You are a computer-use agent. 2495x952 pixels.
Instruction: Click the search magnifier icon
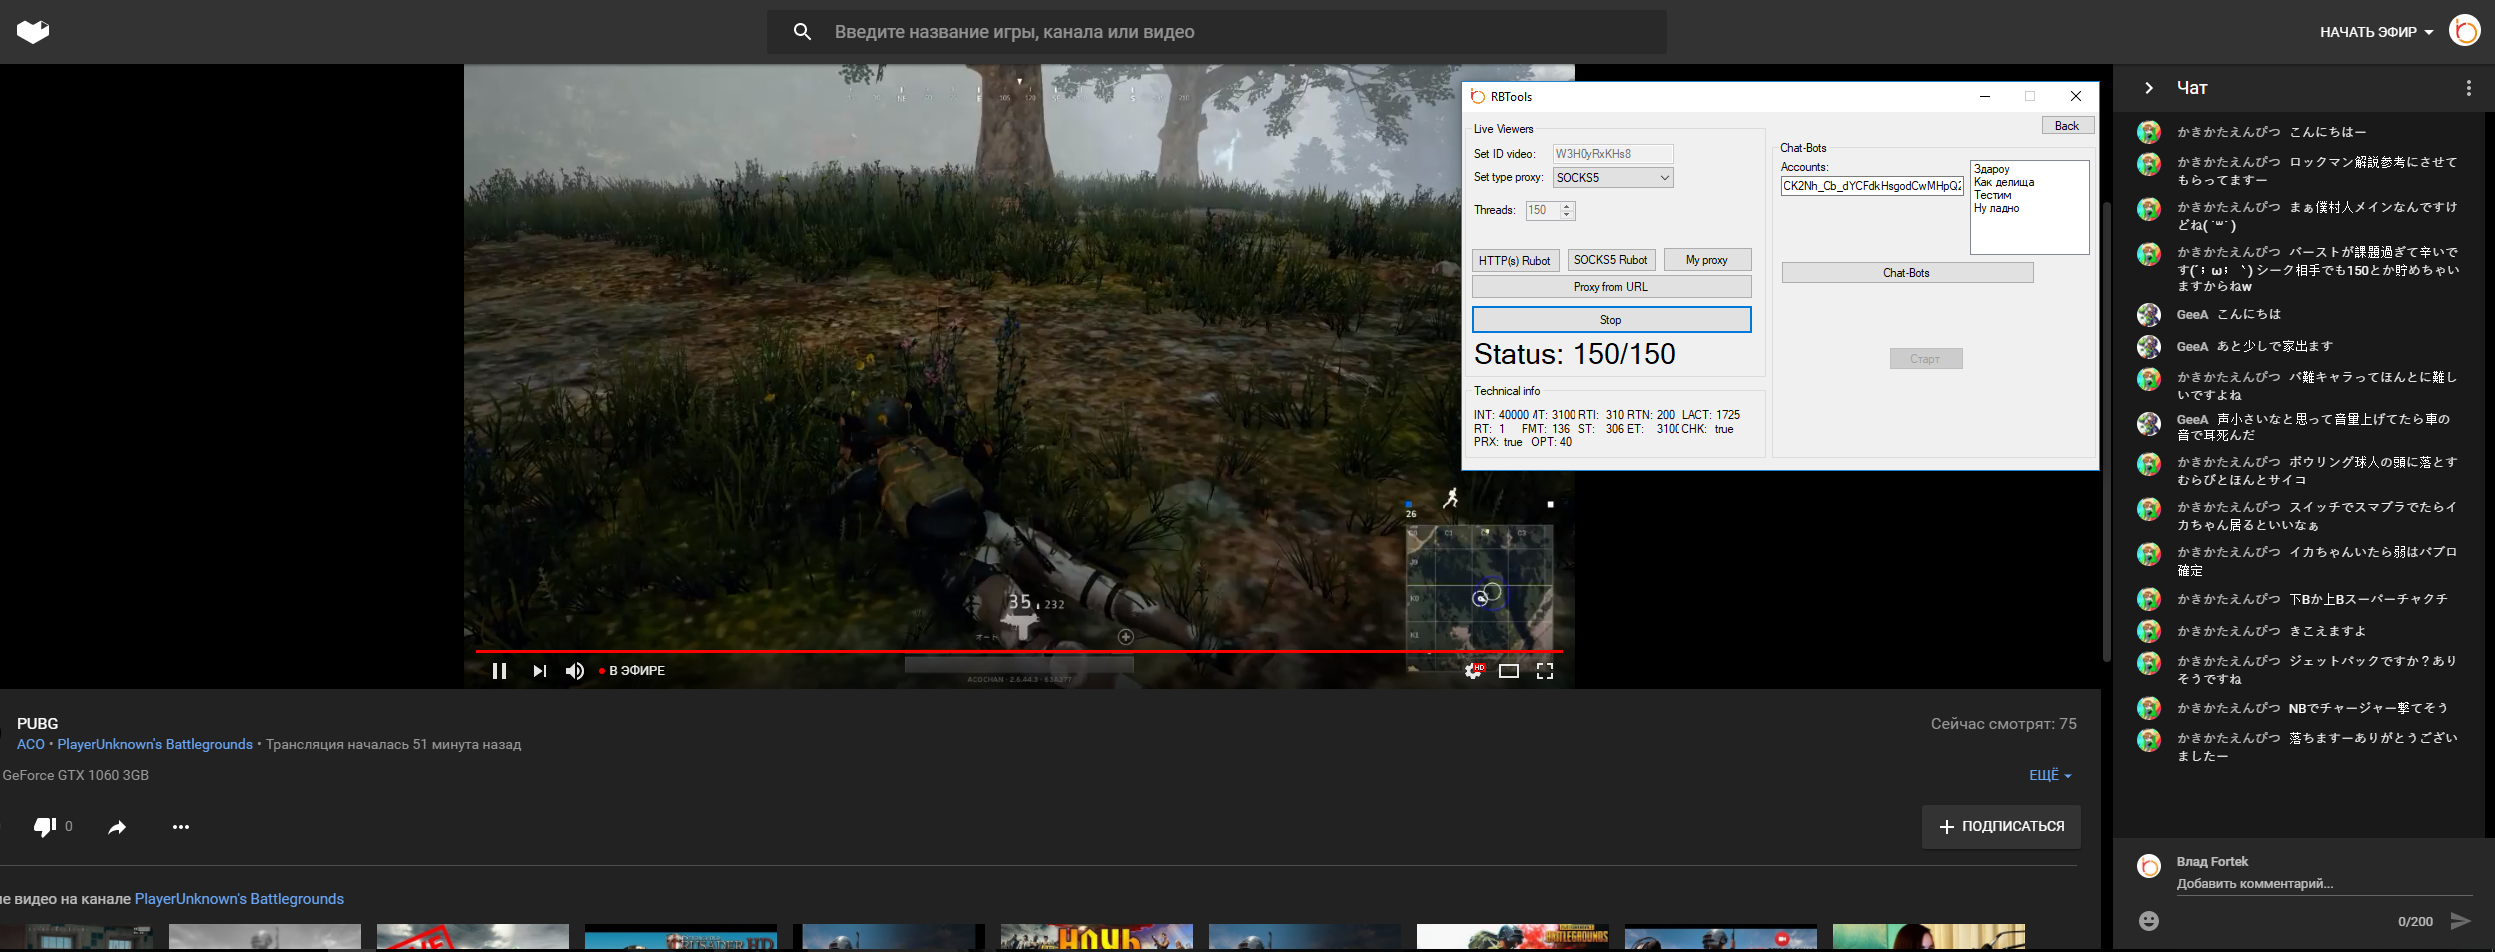(802, 32)
